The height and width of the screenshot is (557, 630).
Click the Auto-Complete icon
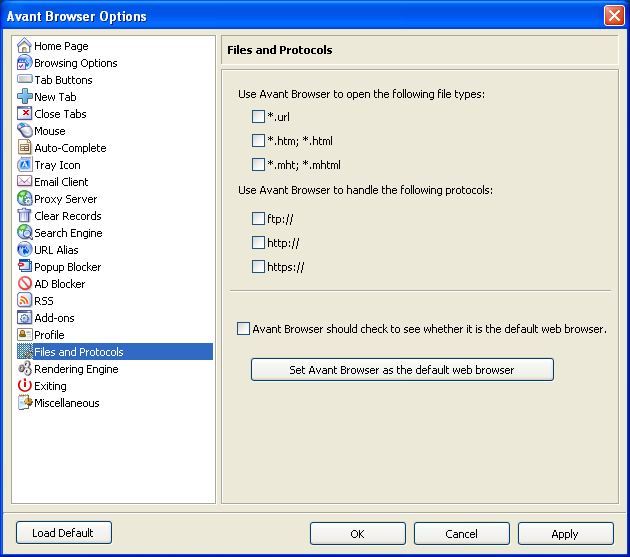click(24, 148)
